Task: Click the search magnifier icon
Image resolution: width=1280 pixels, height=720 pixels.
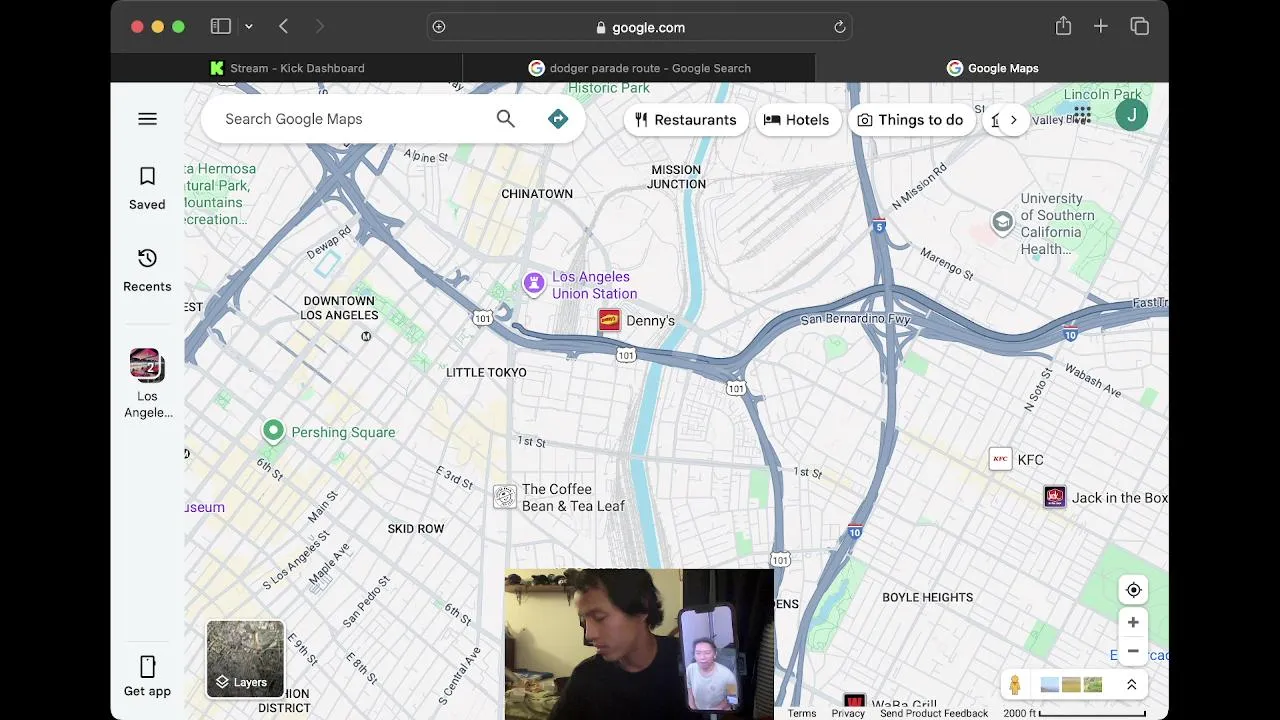Action: point(505,119)
